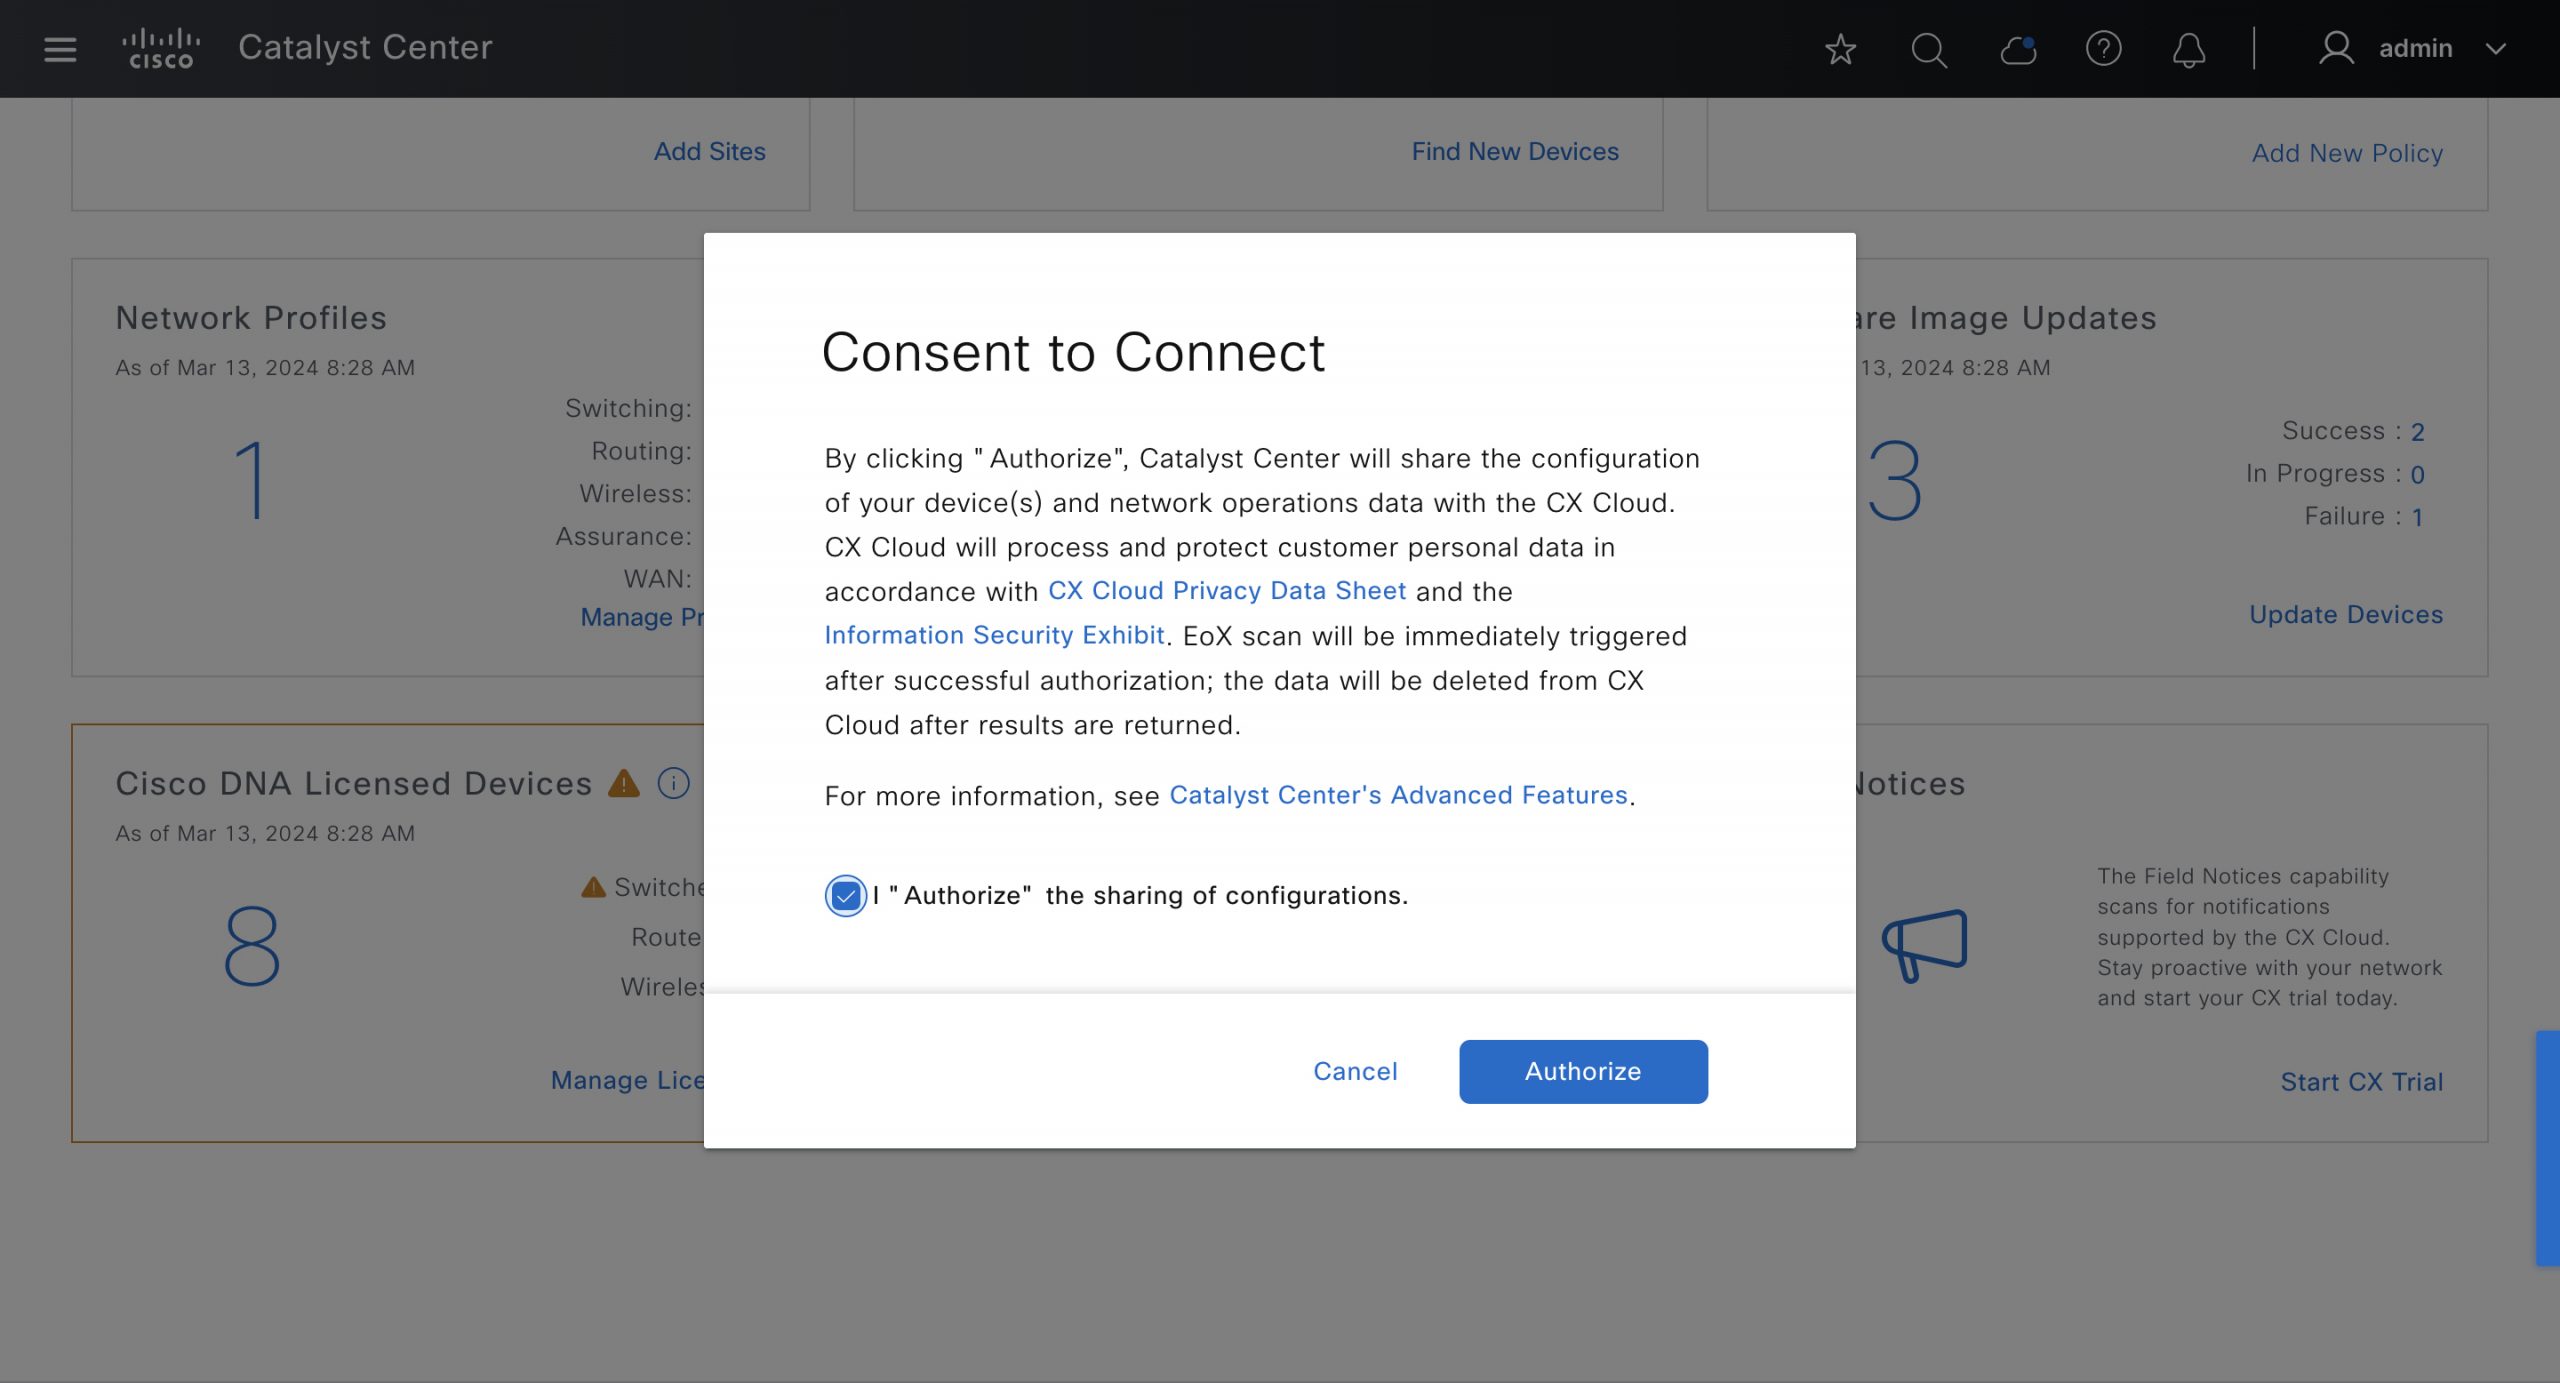Open the global search icon
The height and width of the screenshot is (1383, 2560).
click(1928, 49)
